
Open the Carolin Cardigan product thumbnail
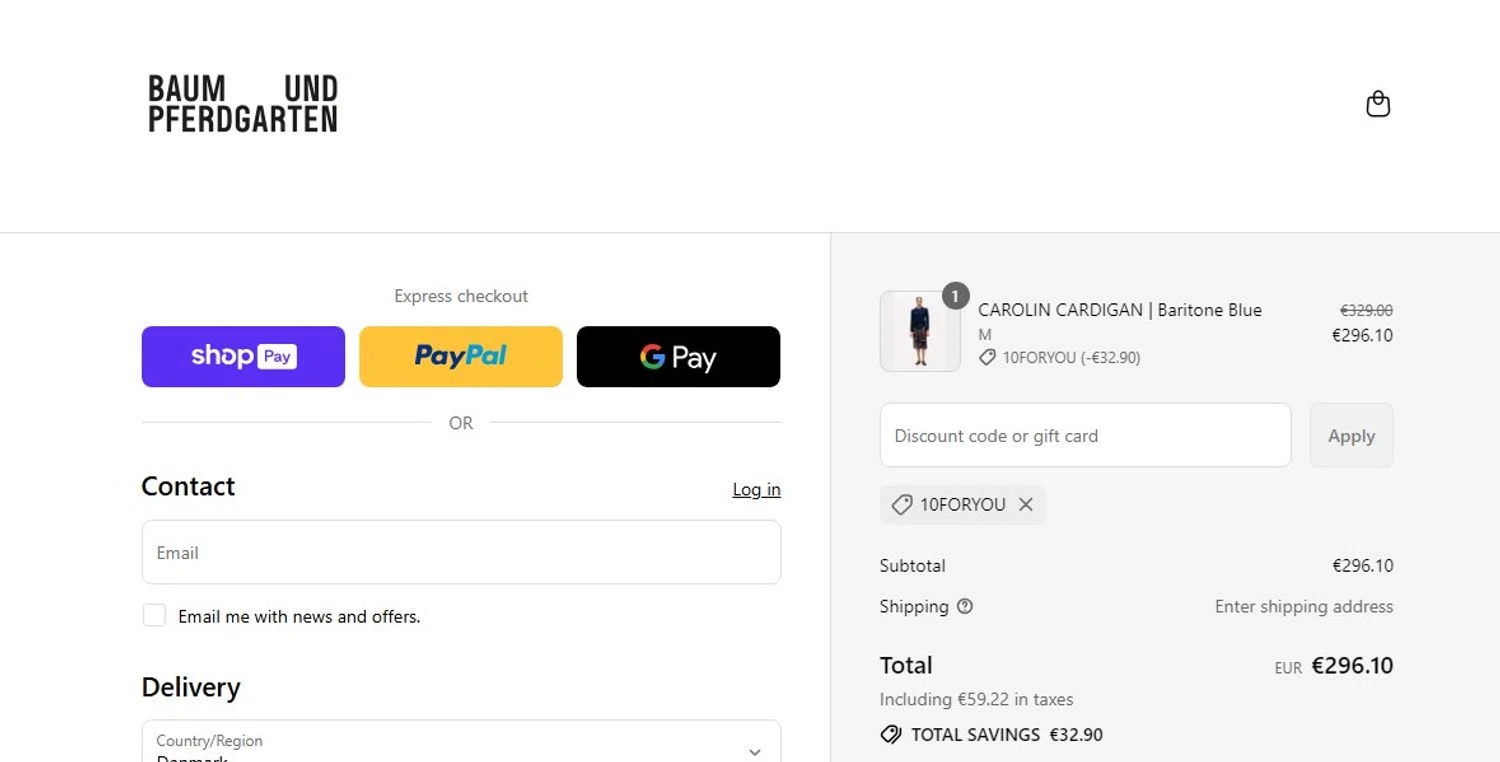pos(919,332)
